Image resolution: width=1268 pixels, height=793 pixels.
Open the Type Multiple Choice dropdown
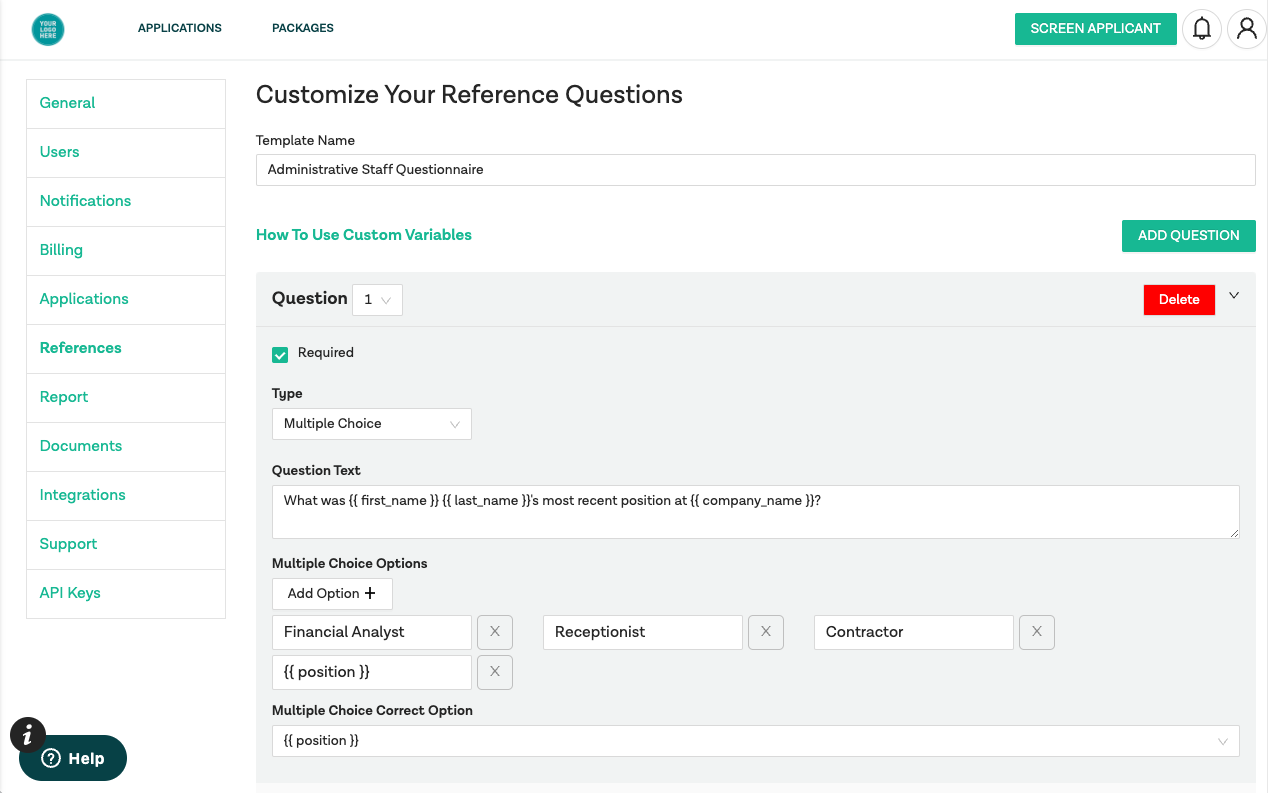pyautogui.click(x=371, y=424)
